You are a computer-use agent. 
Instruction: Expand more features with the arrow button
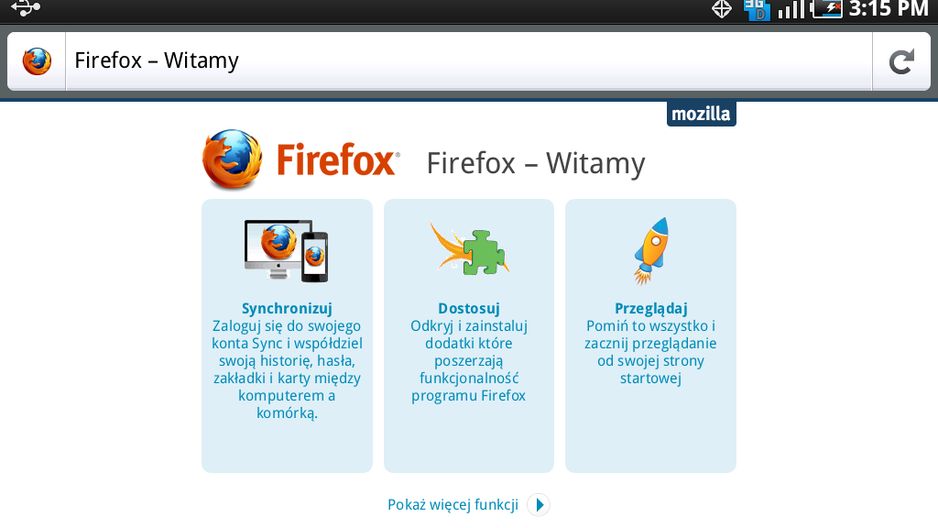[x=538, y=505]
